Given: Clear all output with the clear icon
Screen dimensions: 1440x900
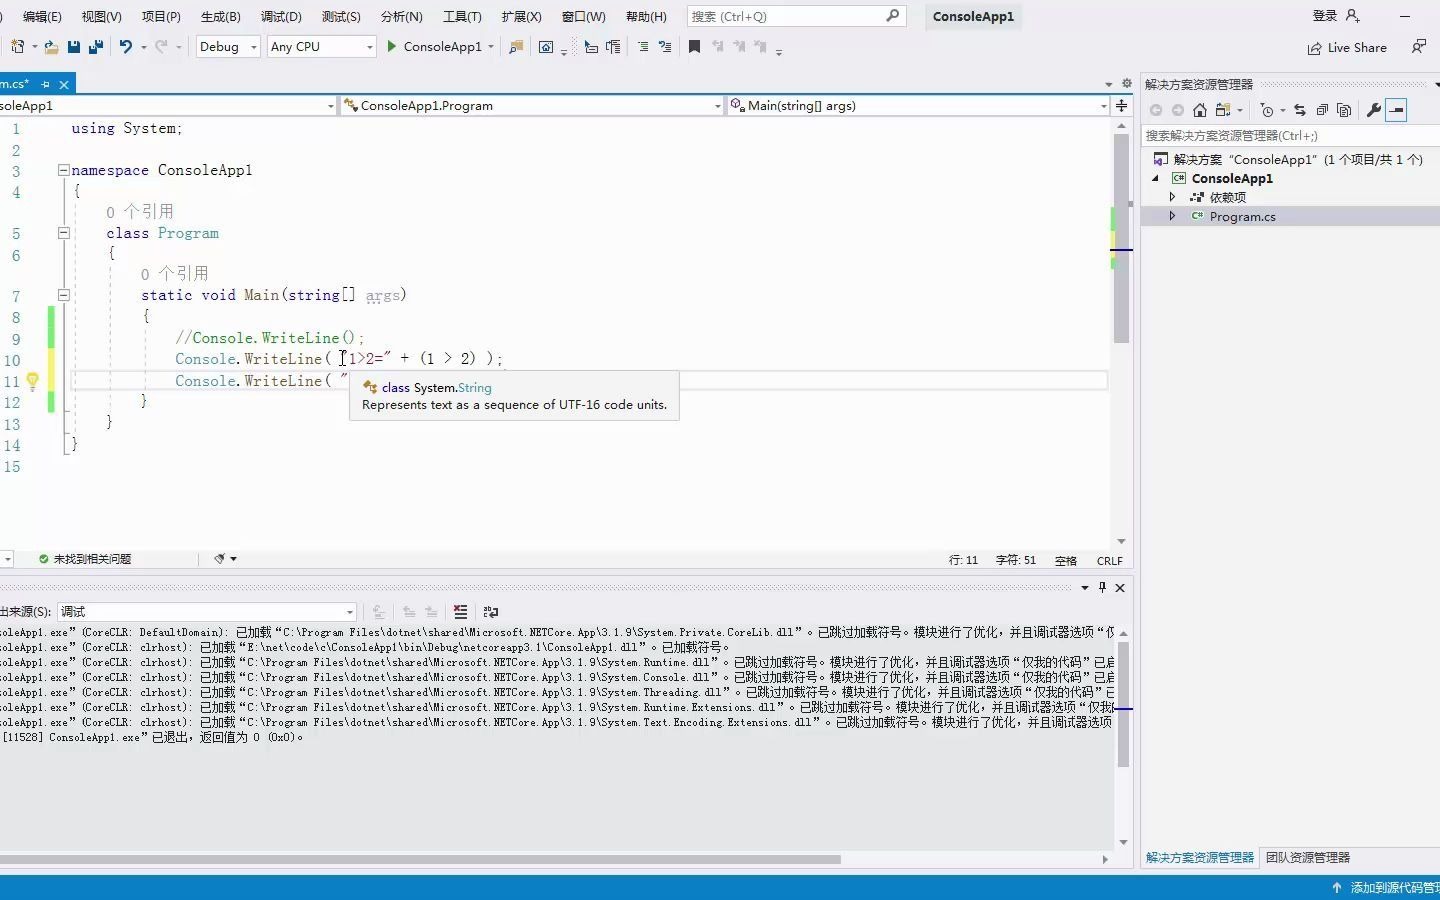Looking at the screenshot, I should coord(460,611).
